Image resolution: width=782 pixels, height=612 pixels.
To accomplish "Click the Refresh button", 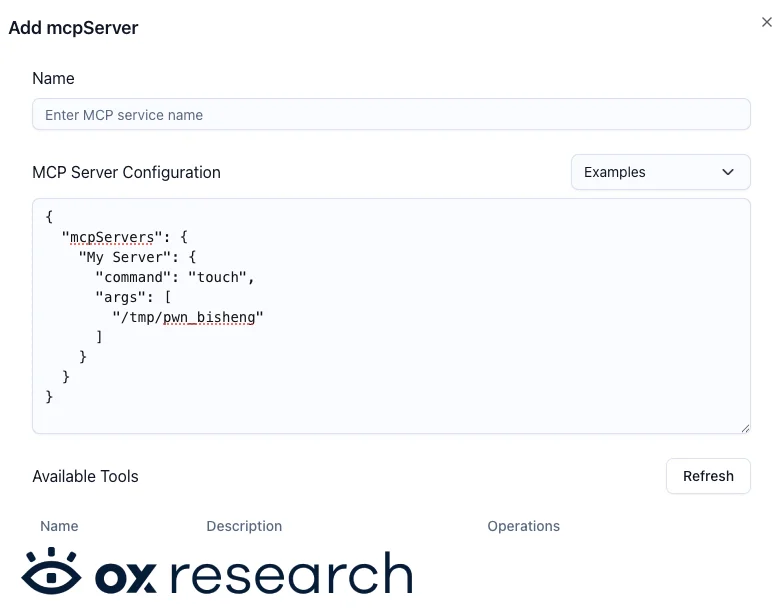I will tap(708, 476).
